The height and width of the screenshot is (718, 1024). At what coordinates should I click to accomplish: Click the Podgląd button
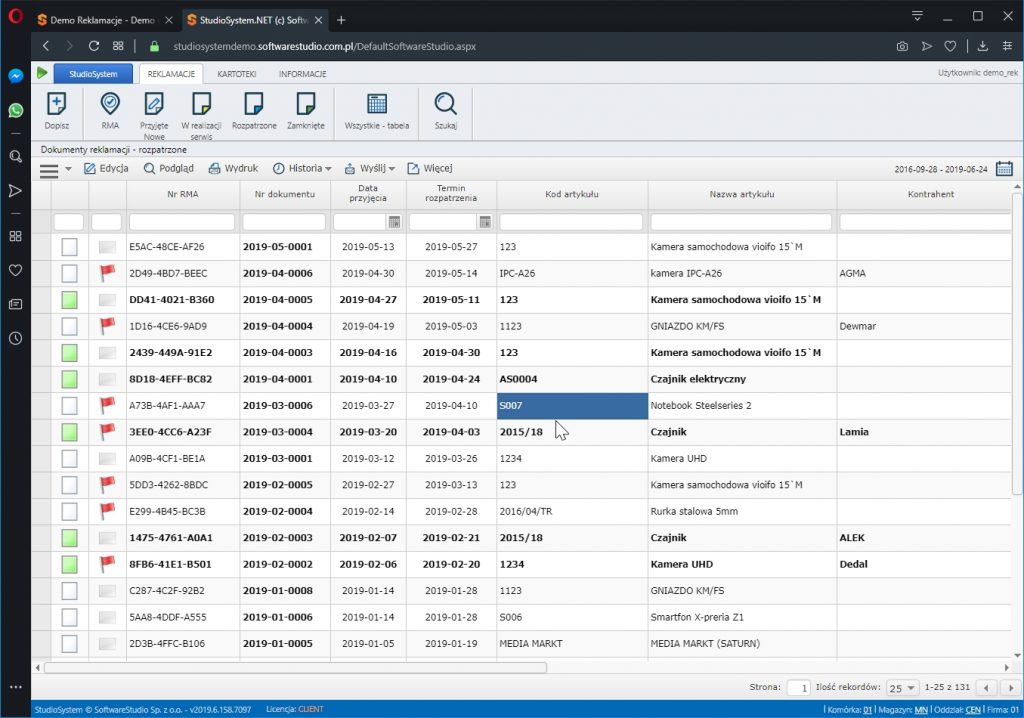168,169
